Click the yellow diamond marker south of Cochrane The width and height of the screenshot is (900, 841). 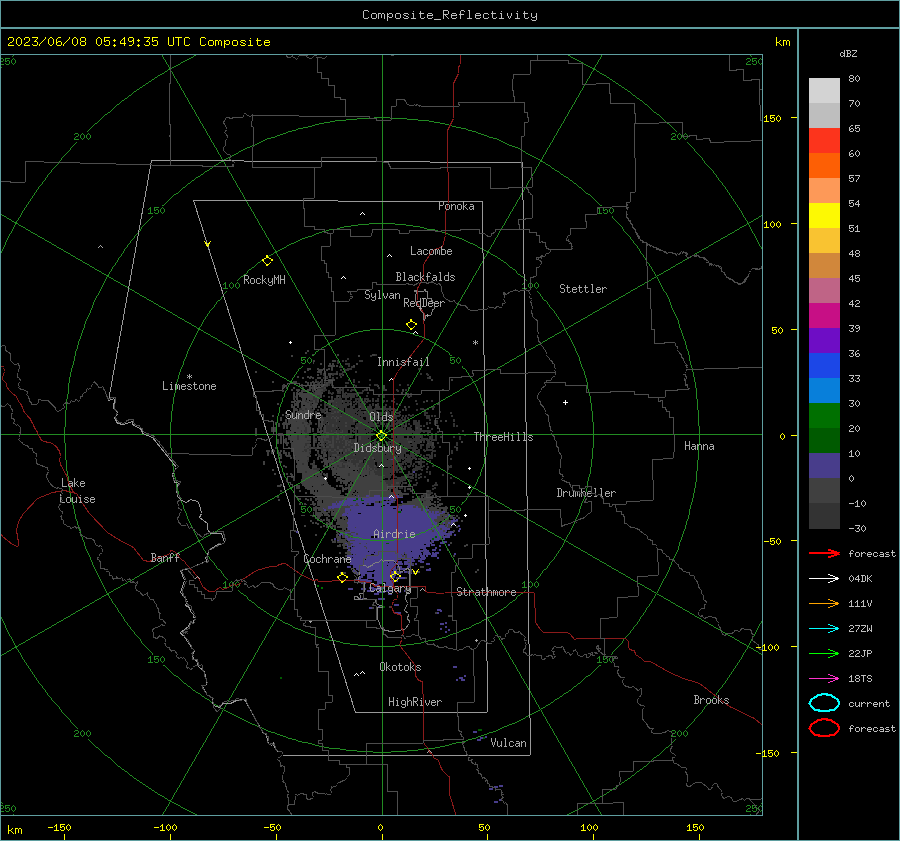[x=342, y=577]
